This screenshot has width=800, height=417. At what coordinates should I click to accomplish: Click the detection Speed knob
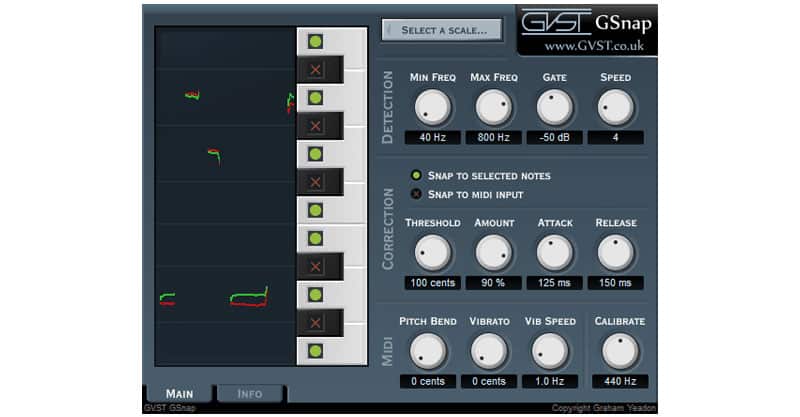[615, 108]
